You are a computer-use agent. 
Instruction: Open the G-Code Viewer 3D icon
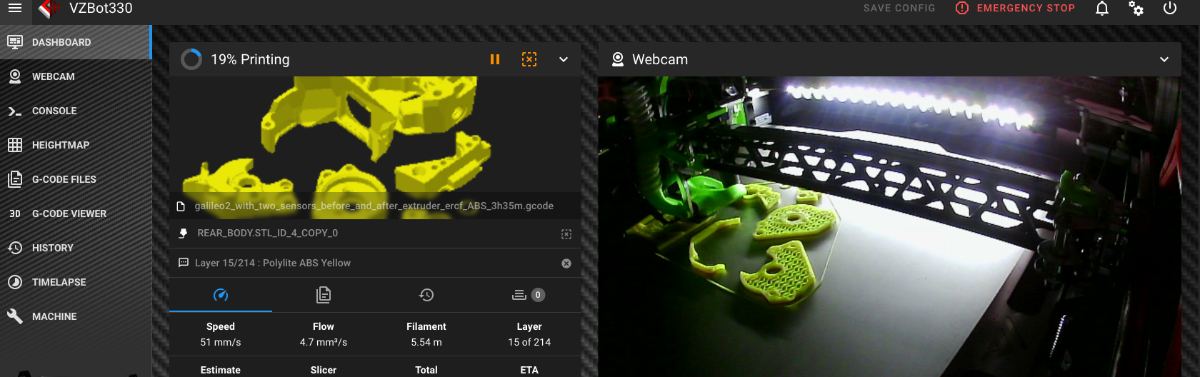tap(15, 214)
